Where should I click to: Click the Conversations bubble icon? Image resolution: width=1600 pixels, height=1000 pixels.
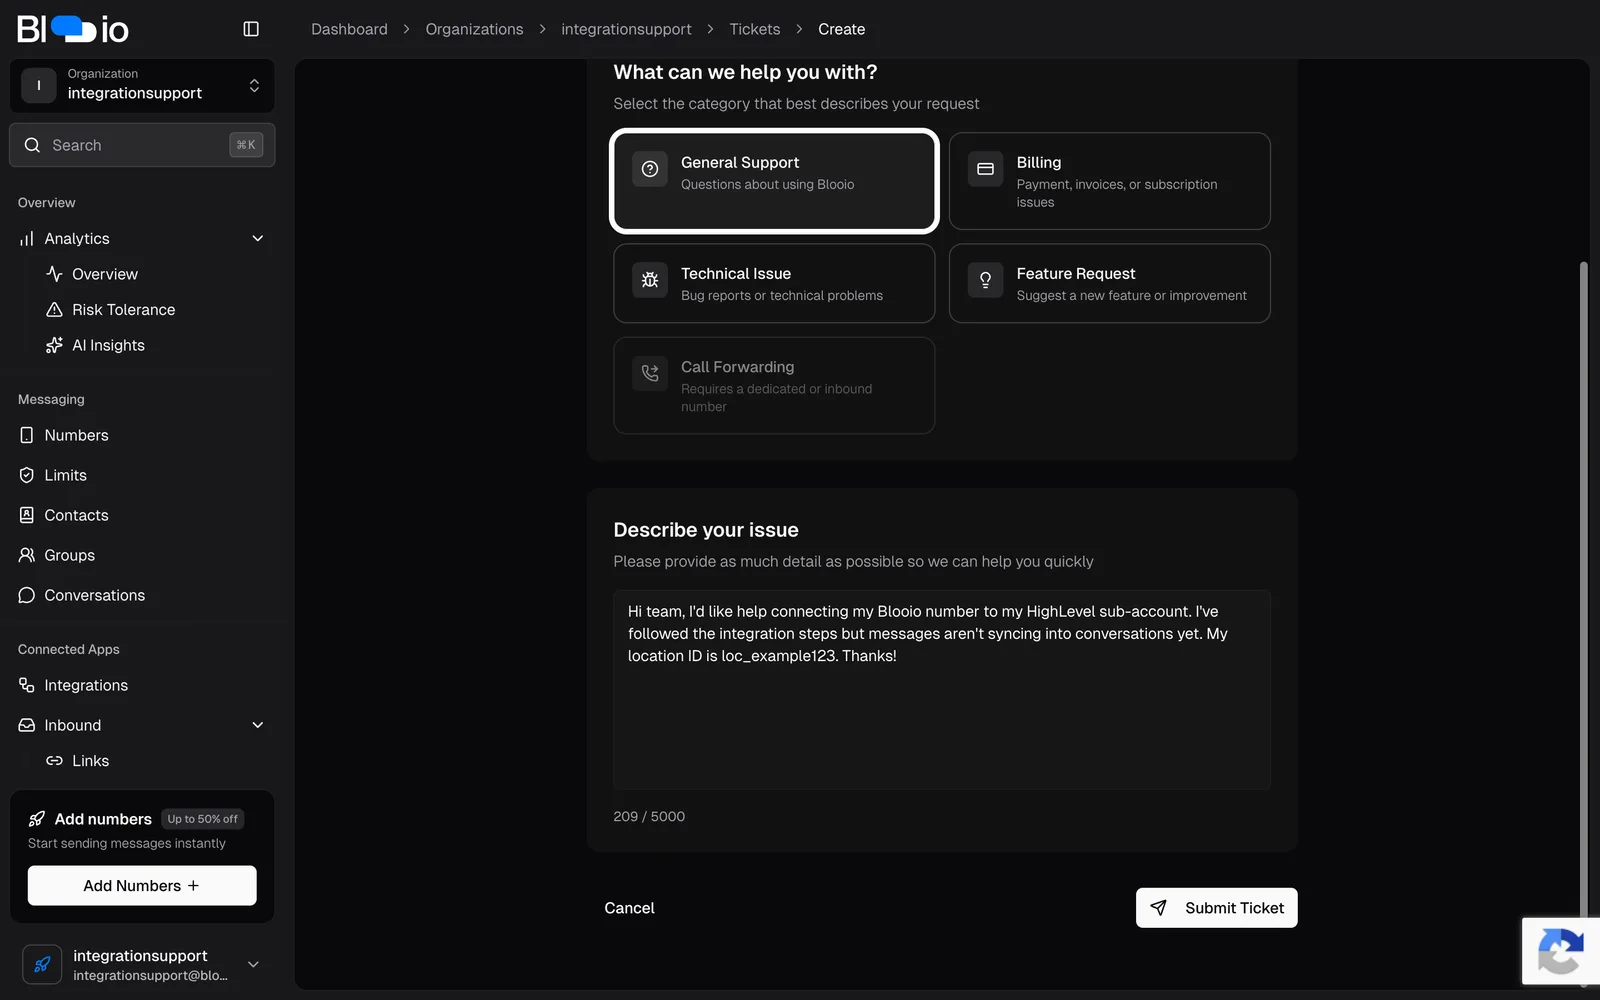tap(27, 595)
